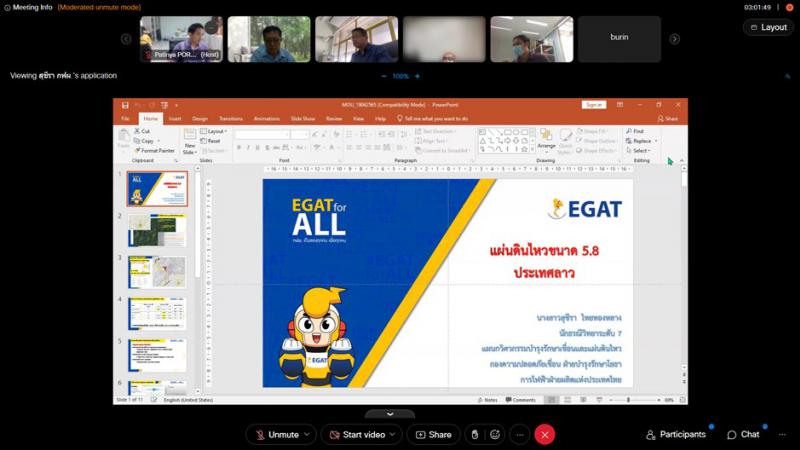Open the Customize Quick Access Toolbar arrow
Screen dimensions: 800x450
[x=177, y=105]
